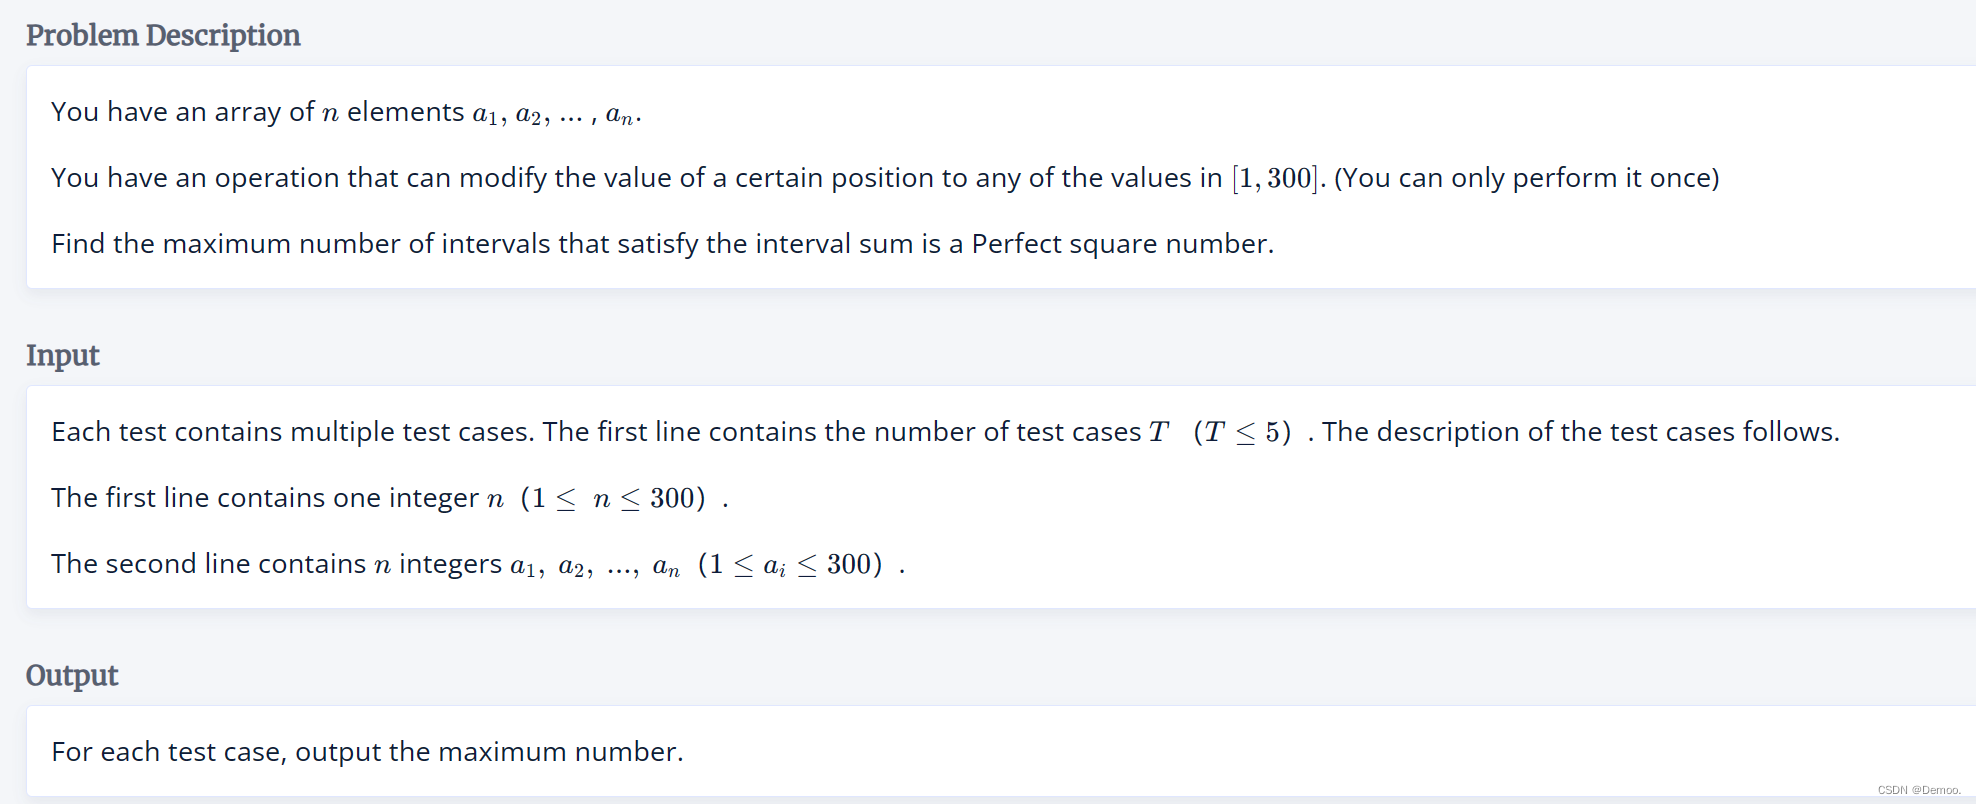Click 'The first line contains one integer' text
Screen dimensions: 1976x804
[x=265, y=498]
